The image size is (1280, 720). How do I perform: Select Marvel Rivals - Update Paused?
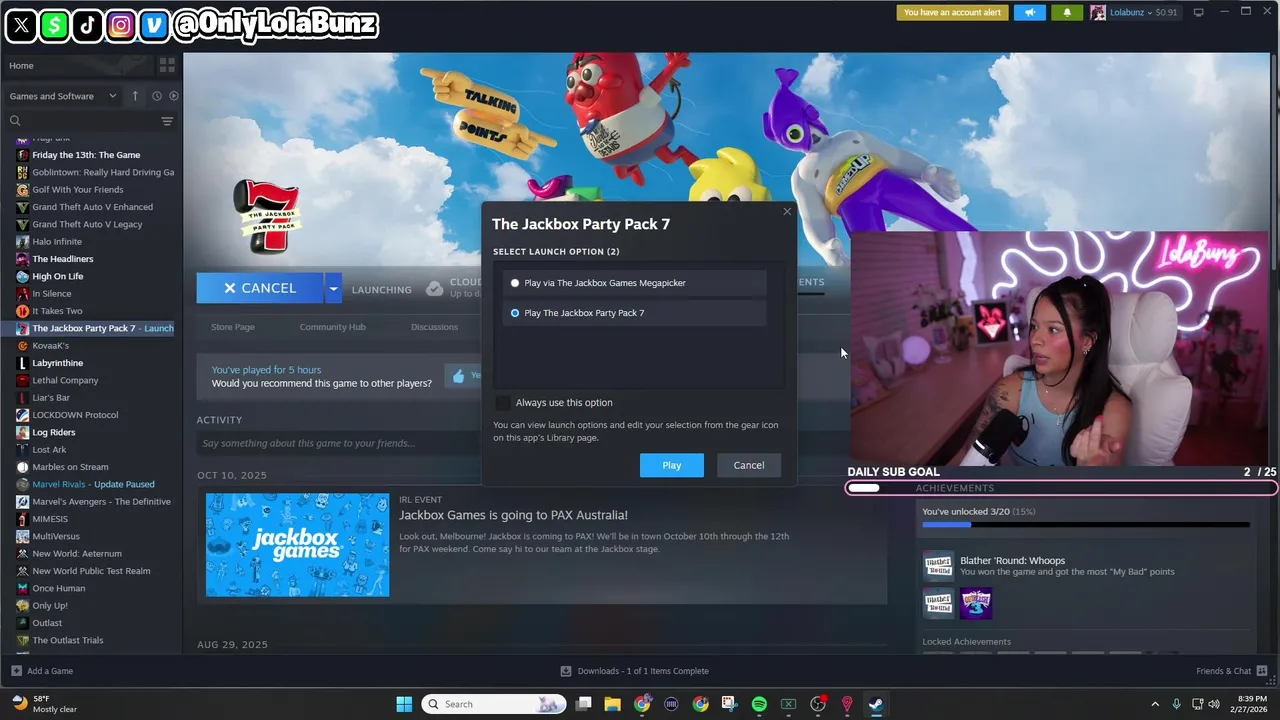(x=93, y=484)
